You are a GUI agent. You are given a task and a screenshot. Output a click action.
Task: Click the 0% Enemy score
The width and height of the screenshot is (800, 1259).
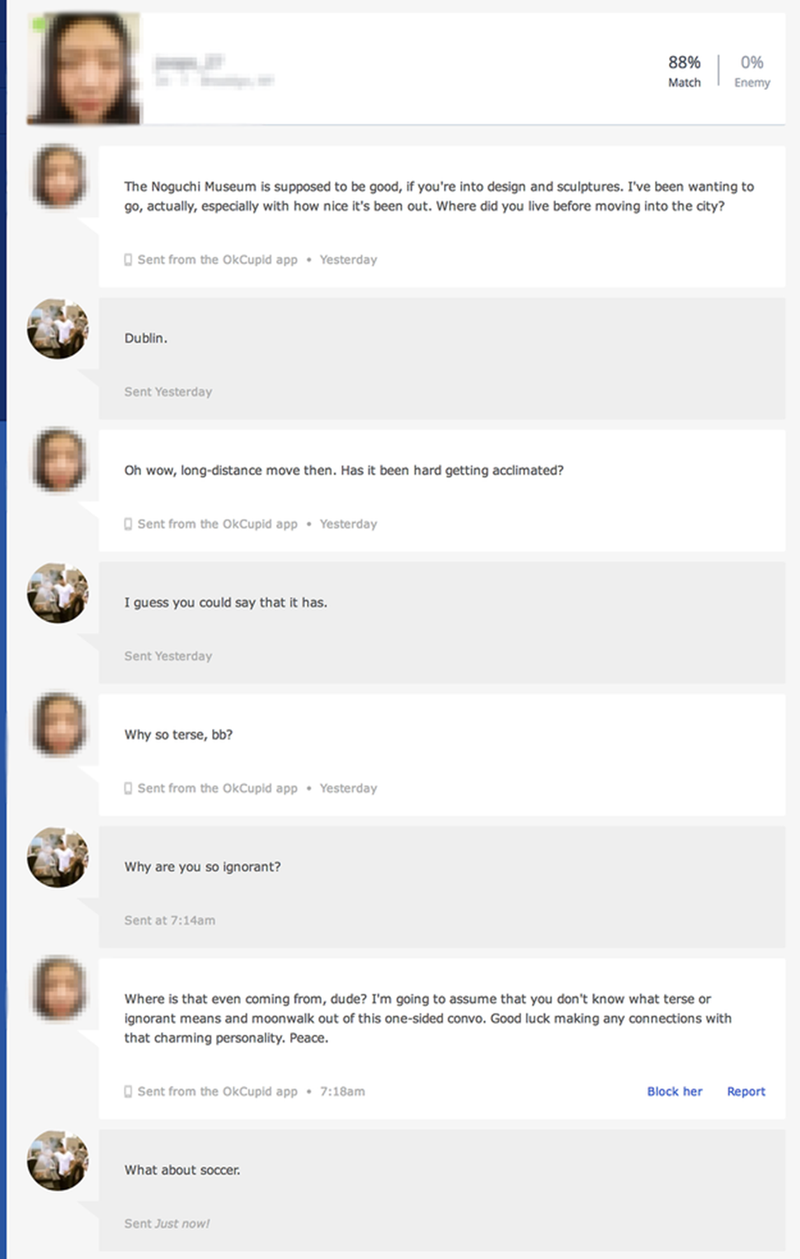click(x=752, y=72)
